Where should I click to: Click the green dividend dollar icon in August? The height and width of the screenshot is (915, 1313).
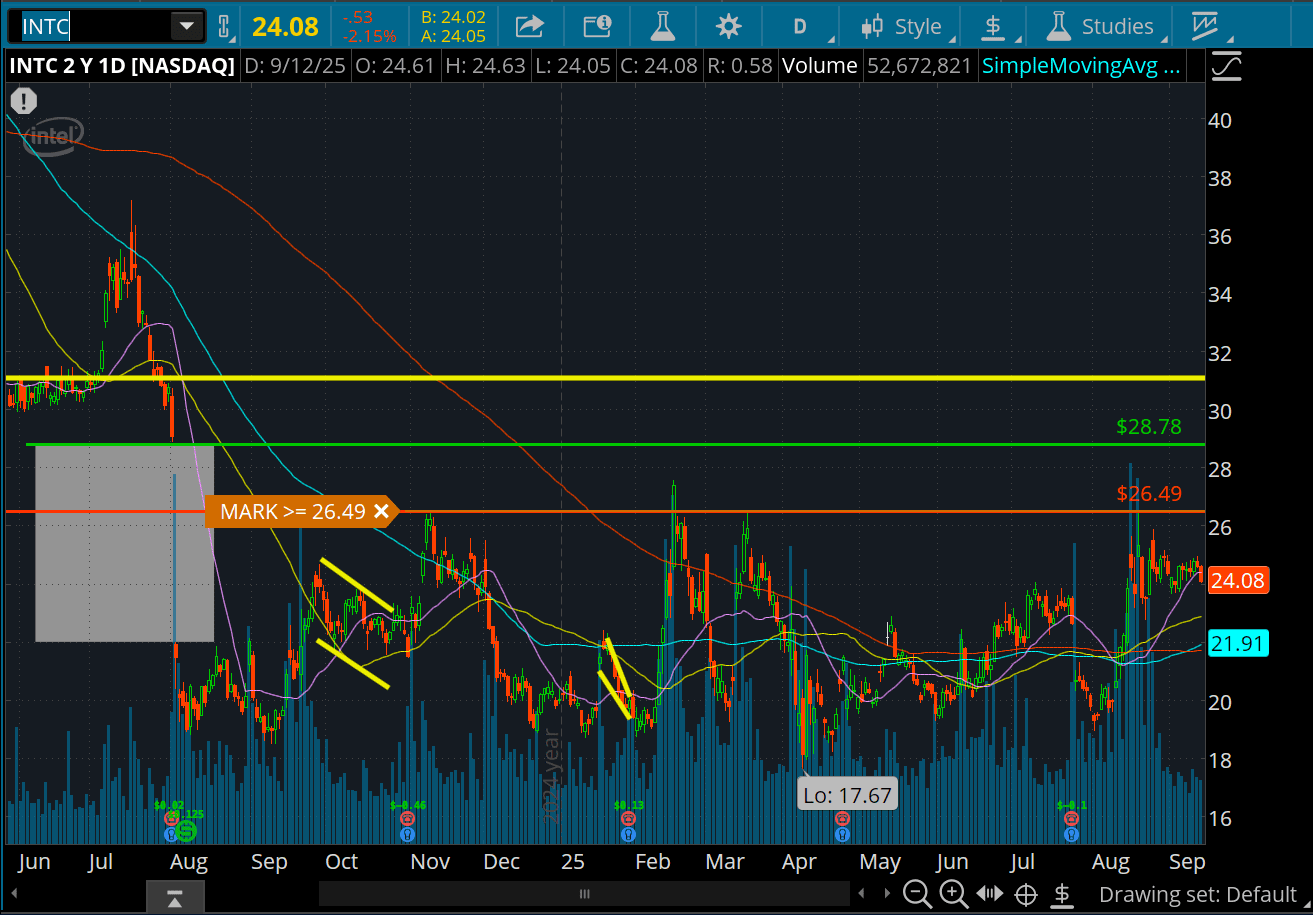[186, 831]
